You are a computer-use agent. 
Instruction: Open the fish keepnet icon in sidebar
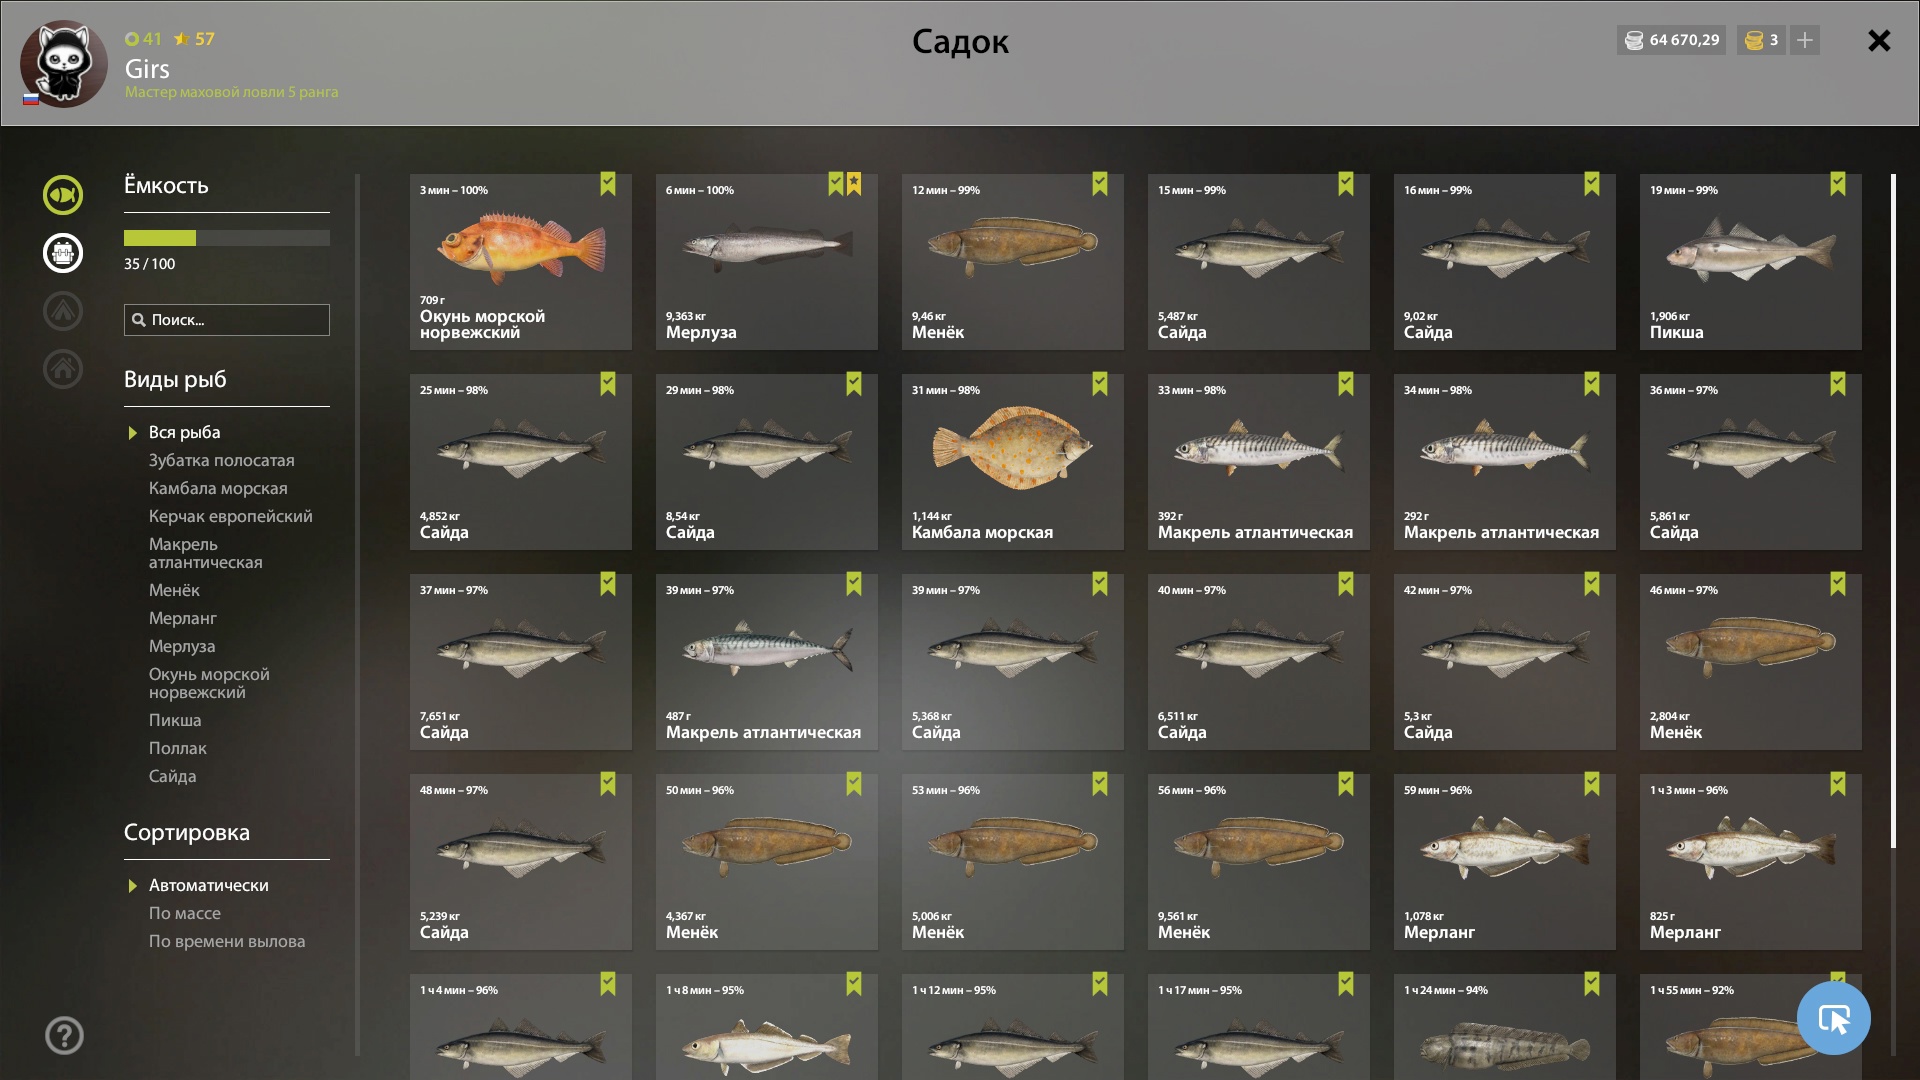[x=63, y=195]
